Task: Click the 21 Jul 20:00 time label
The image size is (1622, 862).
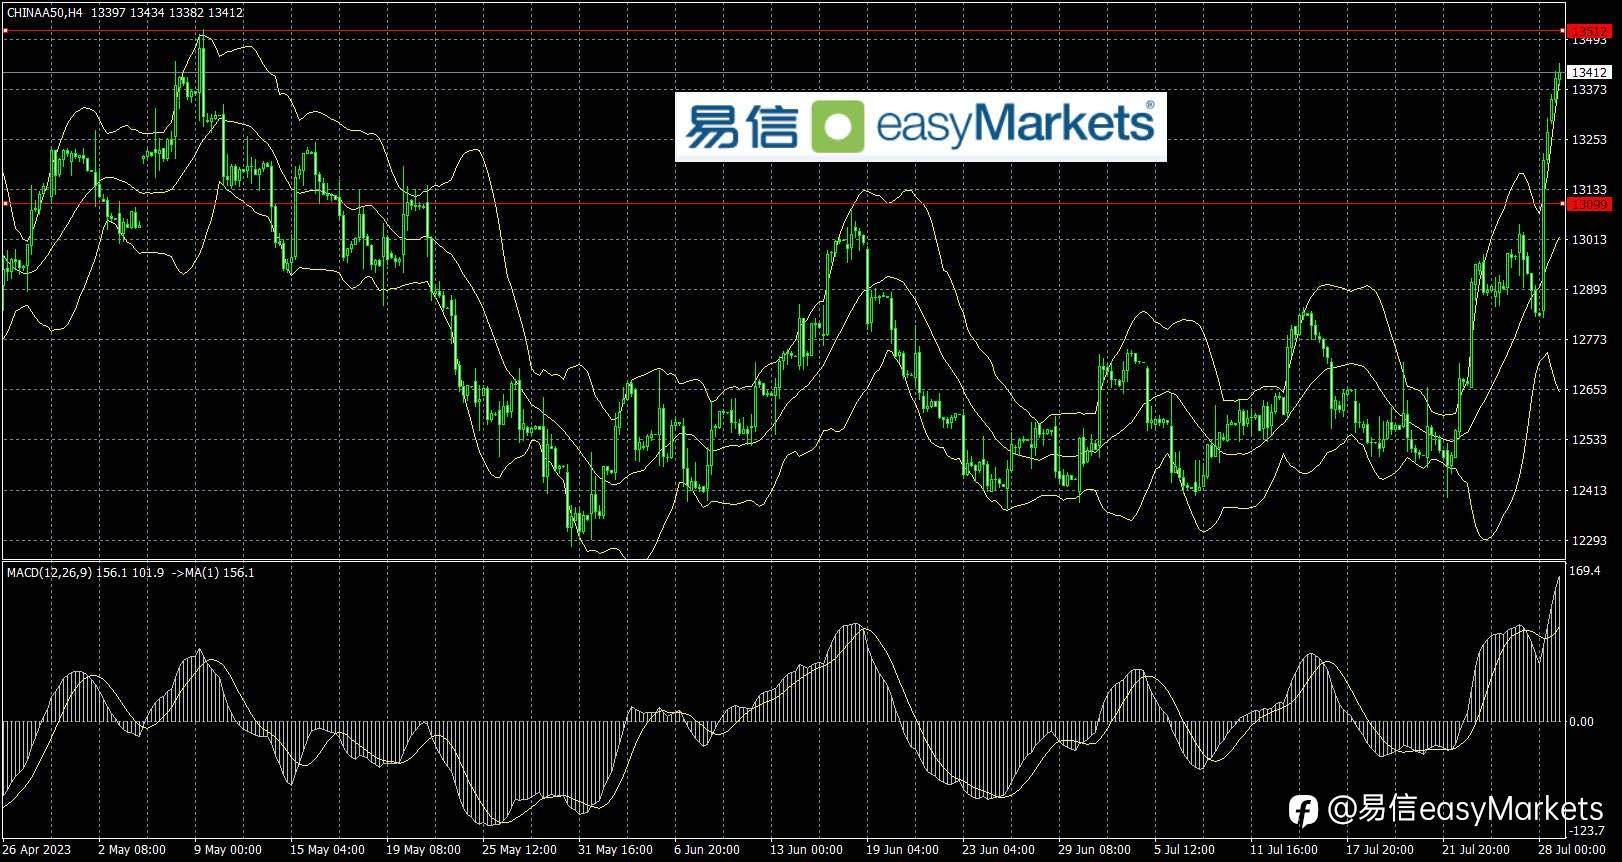Action: click(x=1475, y=850)
